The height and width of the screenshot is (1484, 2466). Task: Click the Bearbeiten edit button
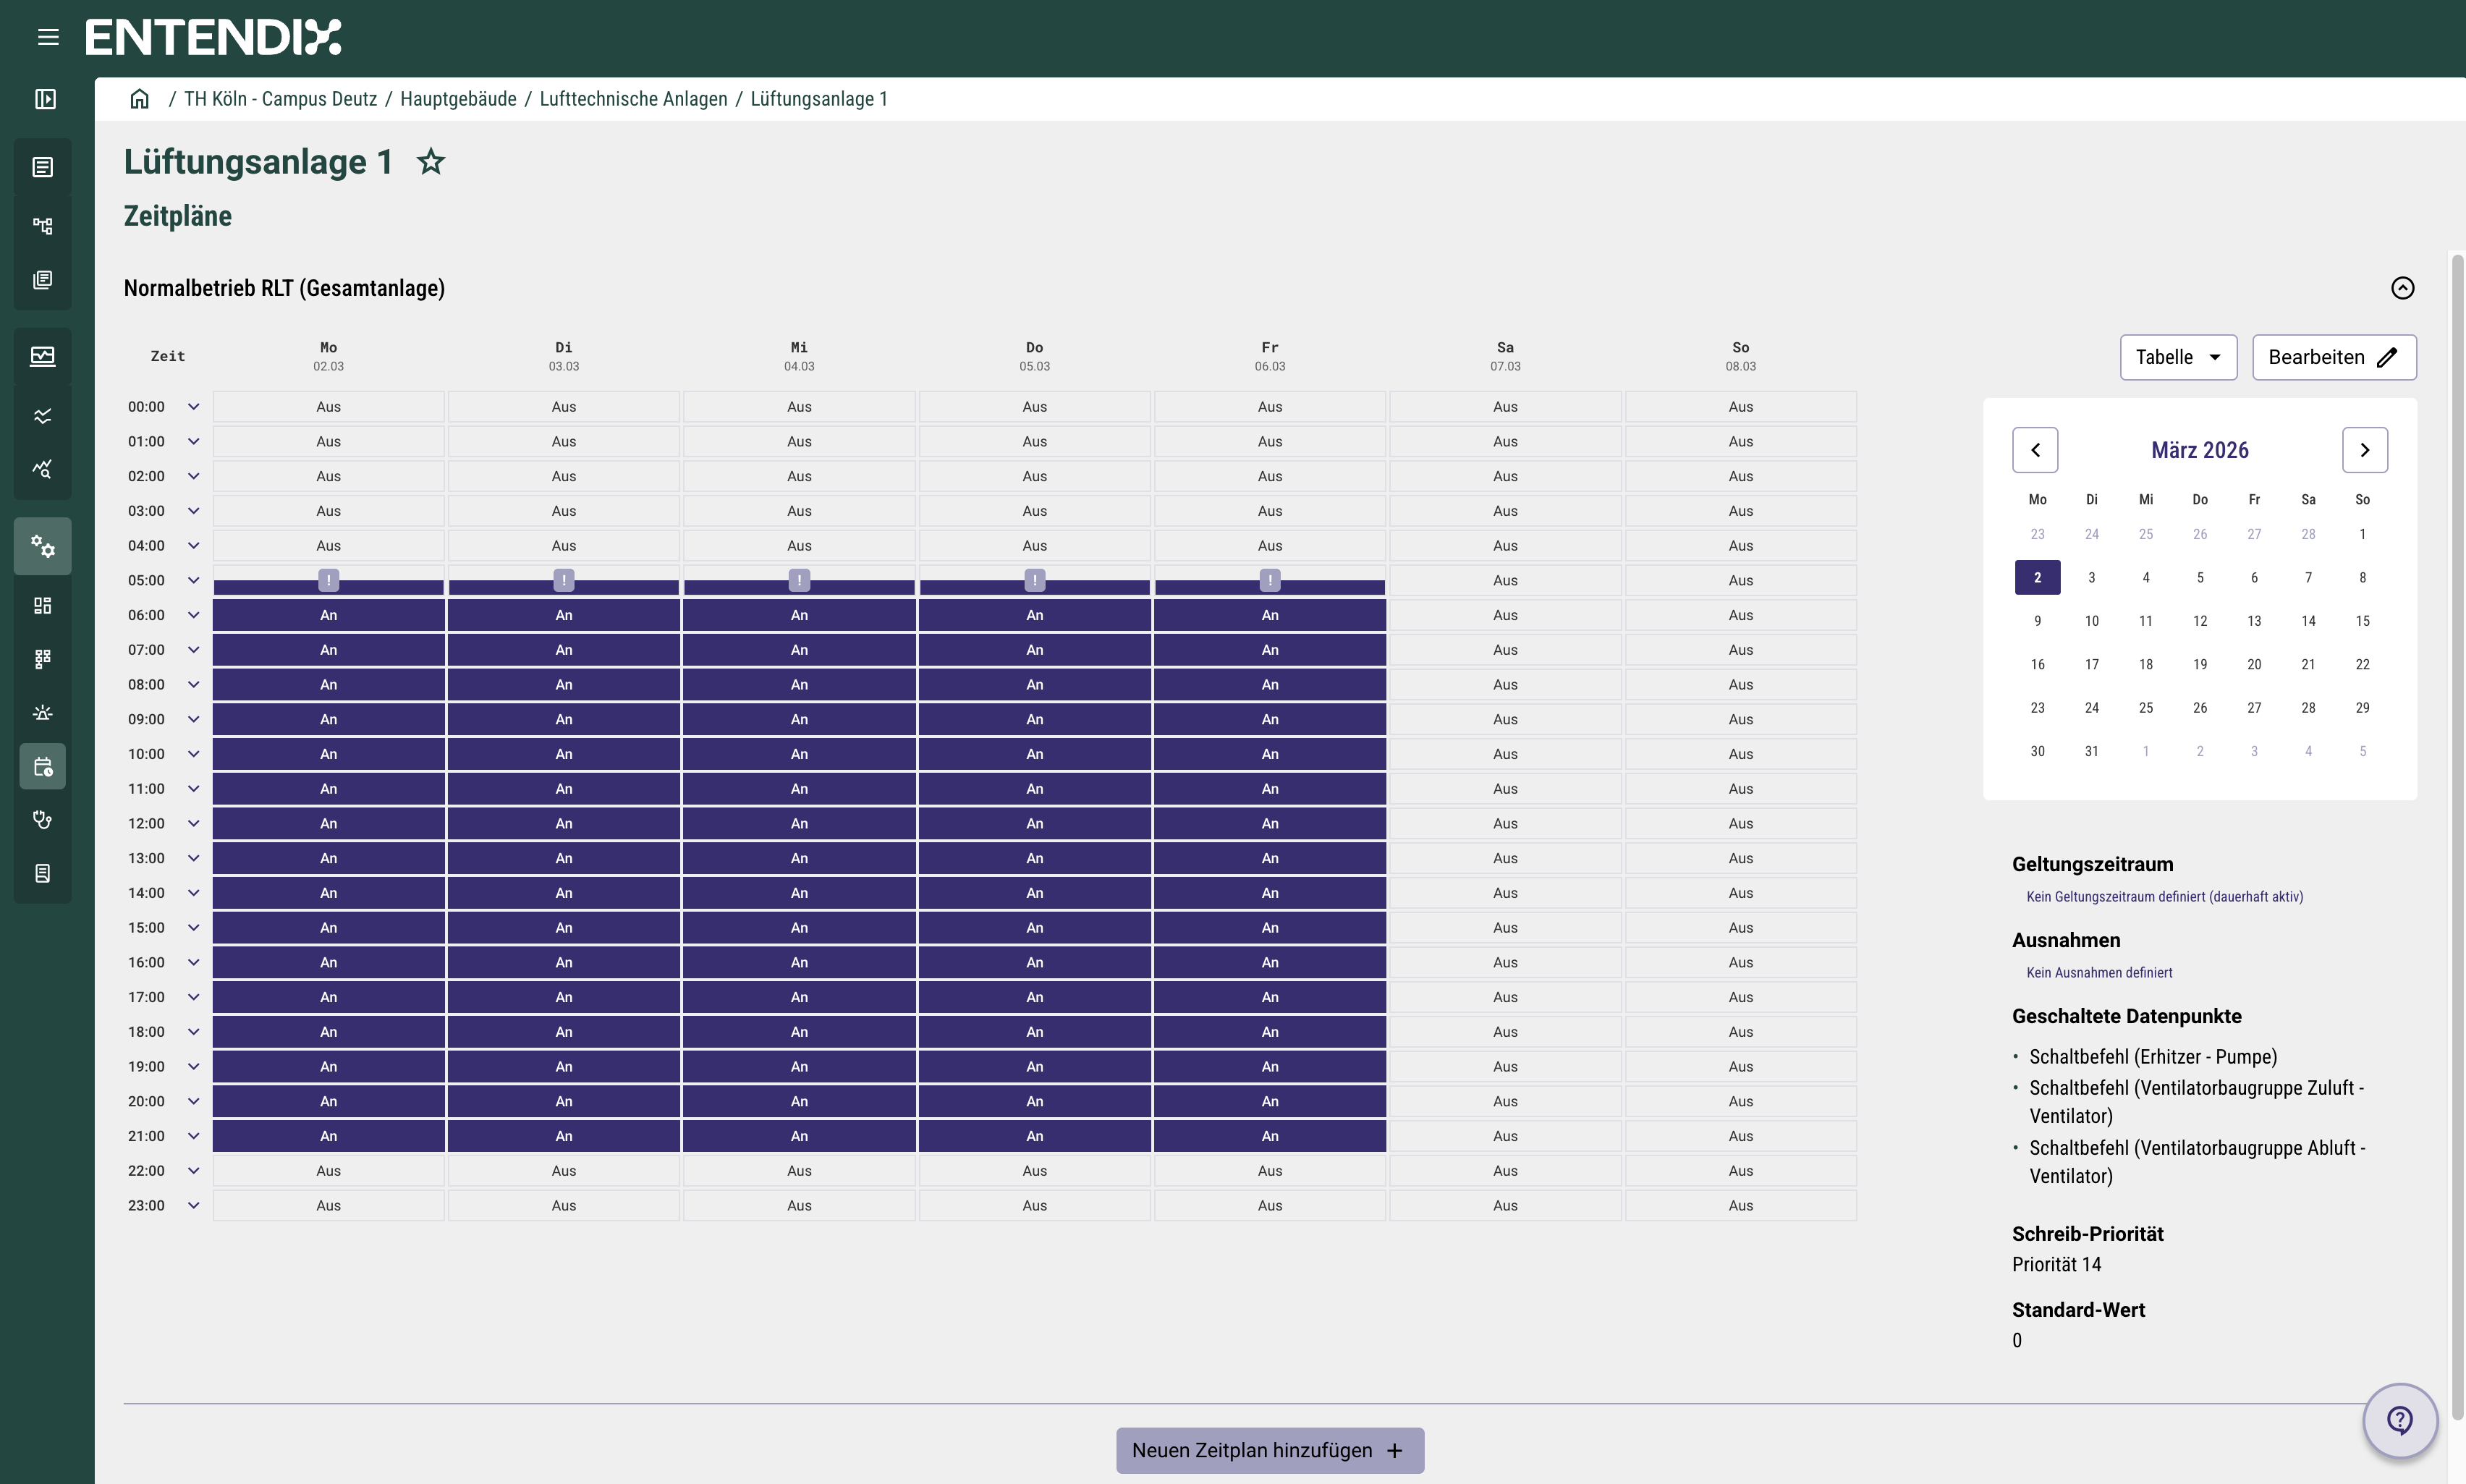tap(2333, 357)
